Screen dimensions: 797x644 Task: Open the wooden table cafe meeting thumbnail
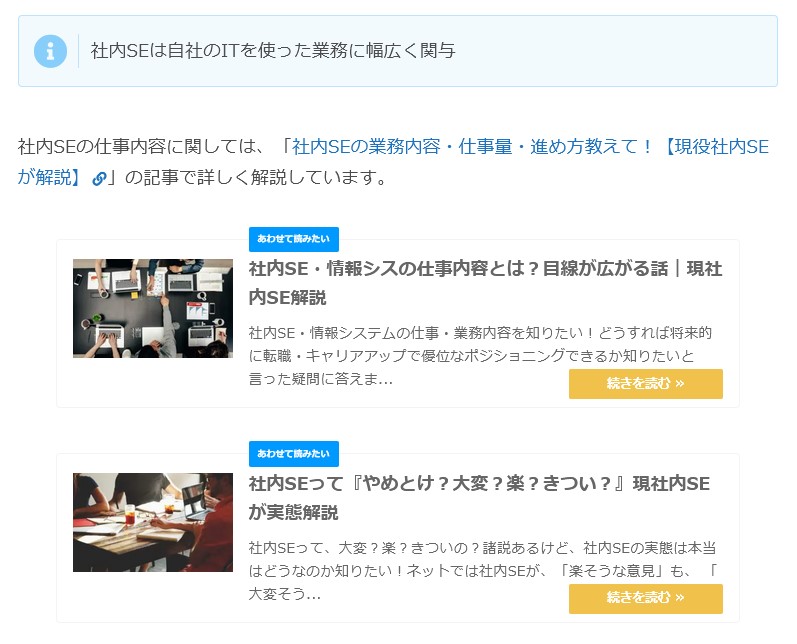coord(152,522)
